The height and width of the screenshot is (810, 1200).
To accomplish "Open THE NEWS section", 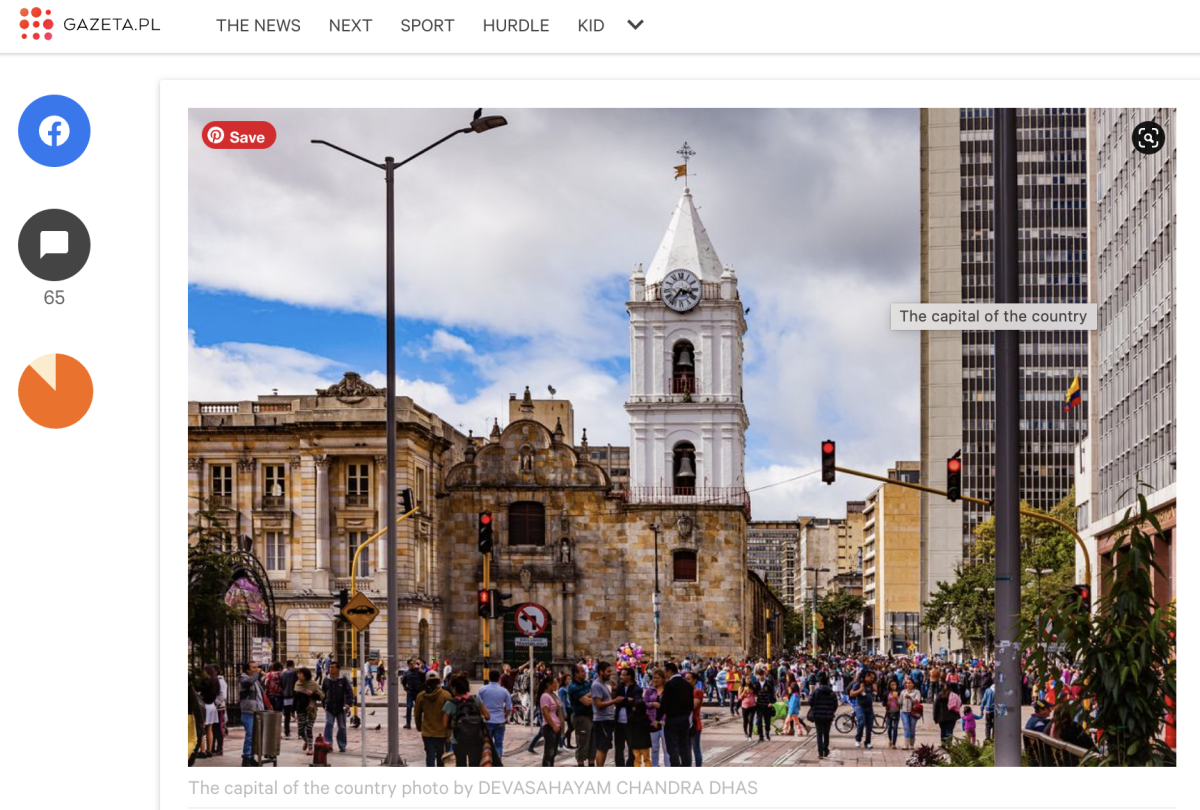I will (258, 26).
